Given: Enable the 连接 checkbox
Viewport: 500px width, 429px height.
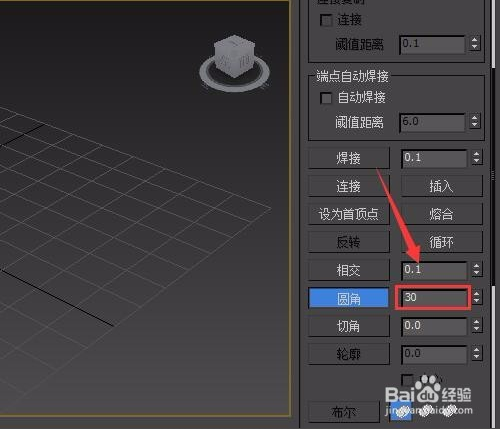Looking at the screenshot, I should coord(326,20).
